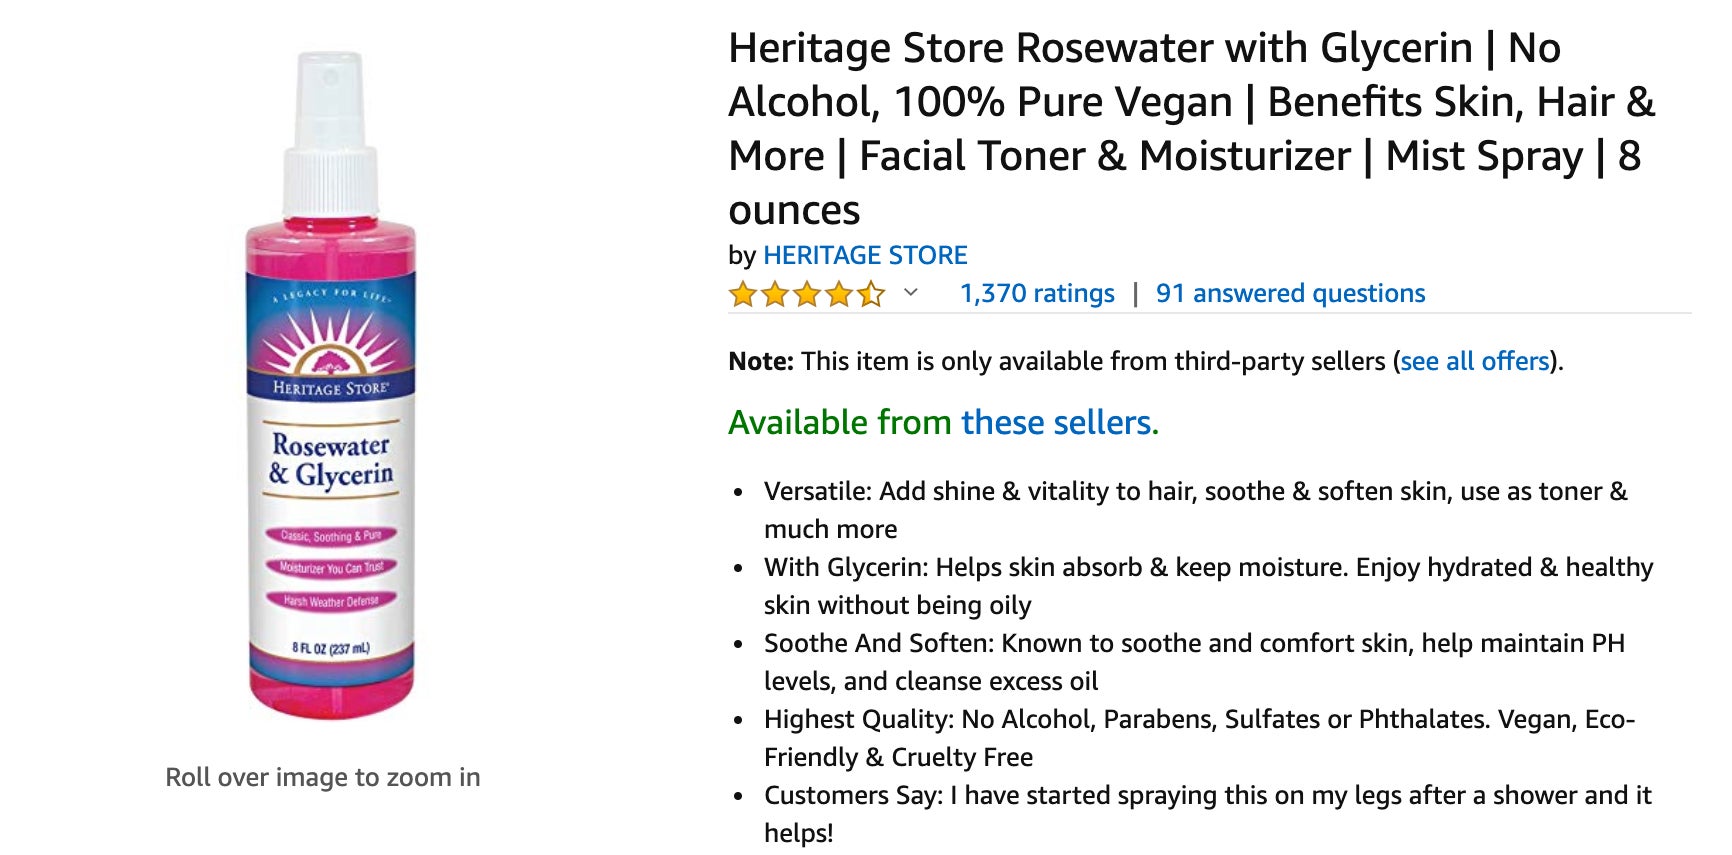Click the product title heading
The width and height of the screenshot is (1732, 855).
pos(1190,128)
